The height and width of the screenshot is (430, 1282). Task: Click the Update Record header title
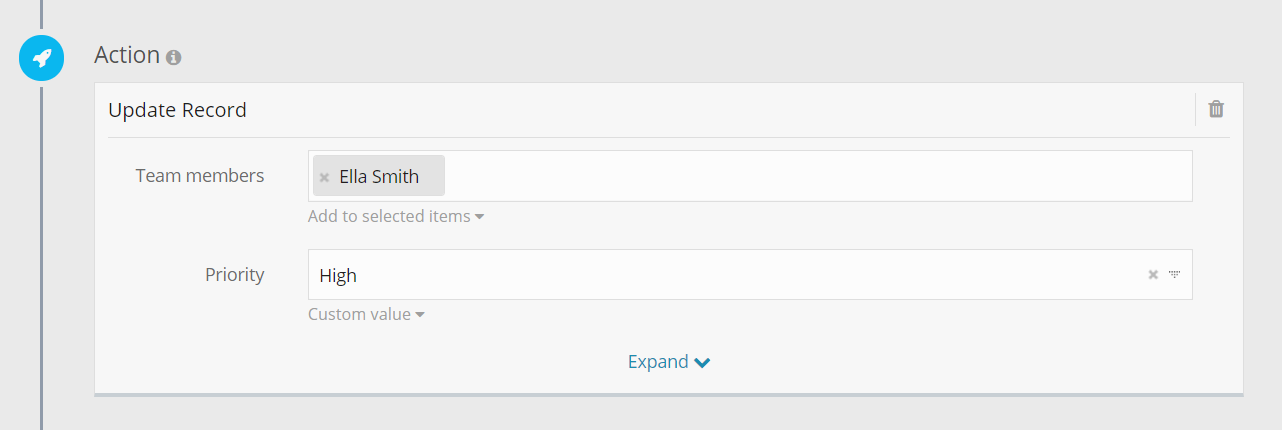point(177,110)
